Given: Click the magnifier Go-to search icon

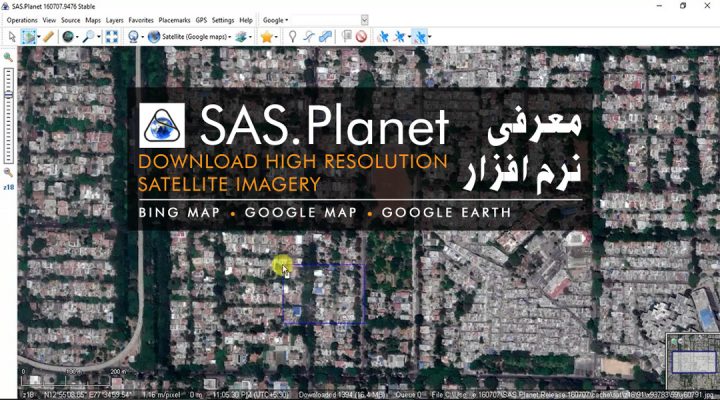Looking at the screenshot, I should click(x=89, y=37).
